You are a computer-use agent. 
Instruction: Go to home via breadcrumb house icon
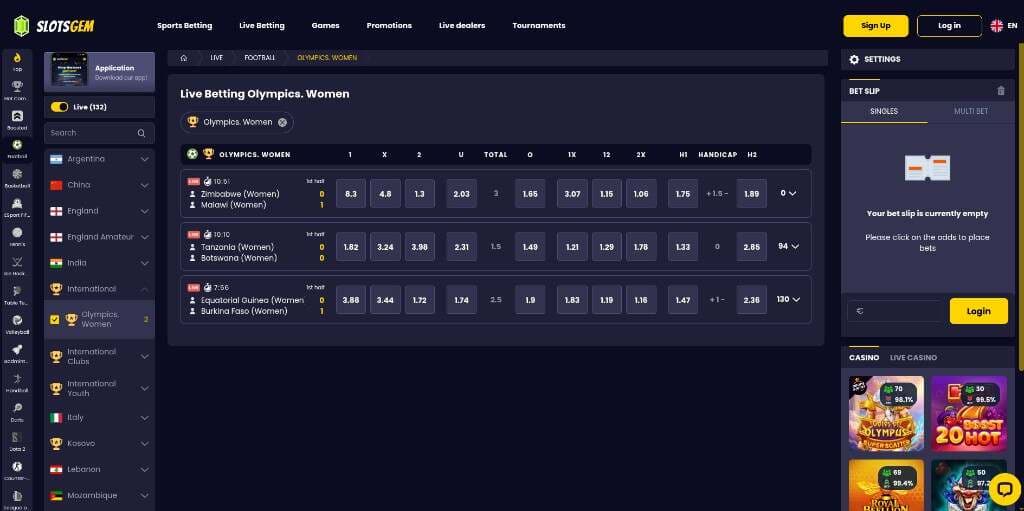tap(184, 58)
